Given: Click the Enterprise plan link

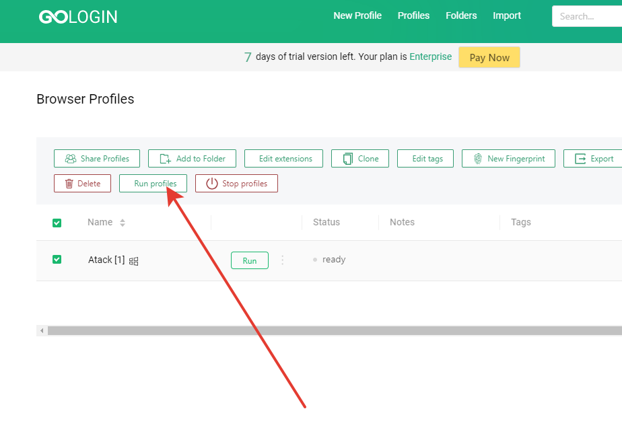Looking at the screenshot, I should [x=431, y=57].
